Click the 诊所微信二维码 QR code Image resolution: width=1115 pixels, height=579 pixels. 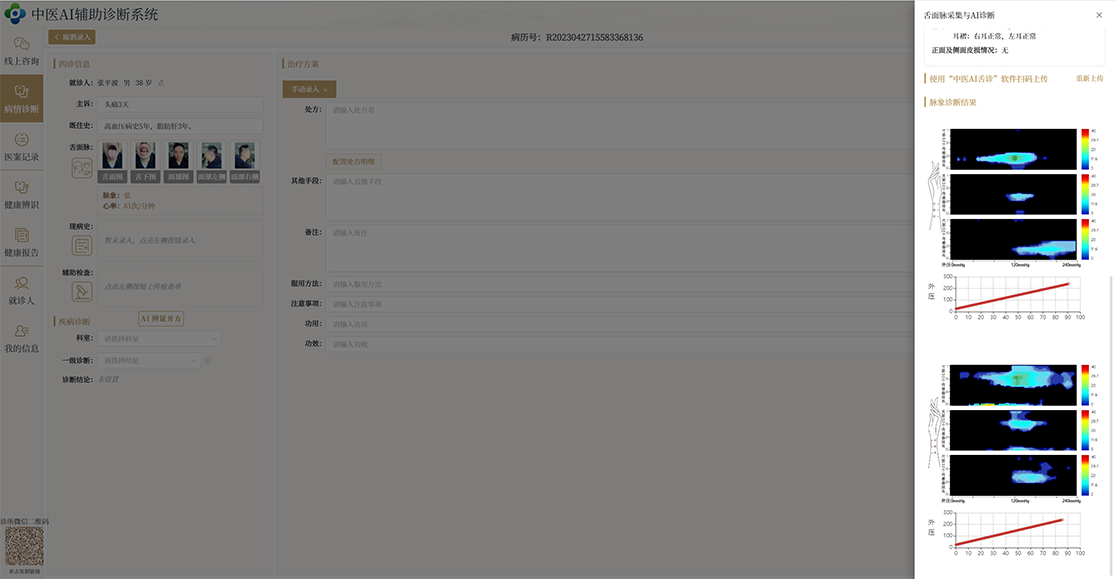tap(24, 546)
